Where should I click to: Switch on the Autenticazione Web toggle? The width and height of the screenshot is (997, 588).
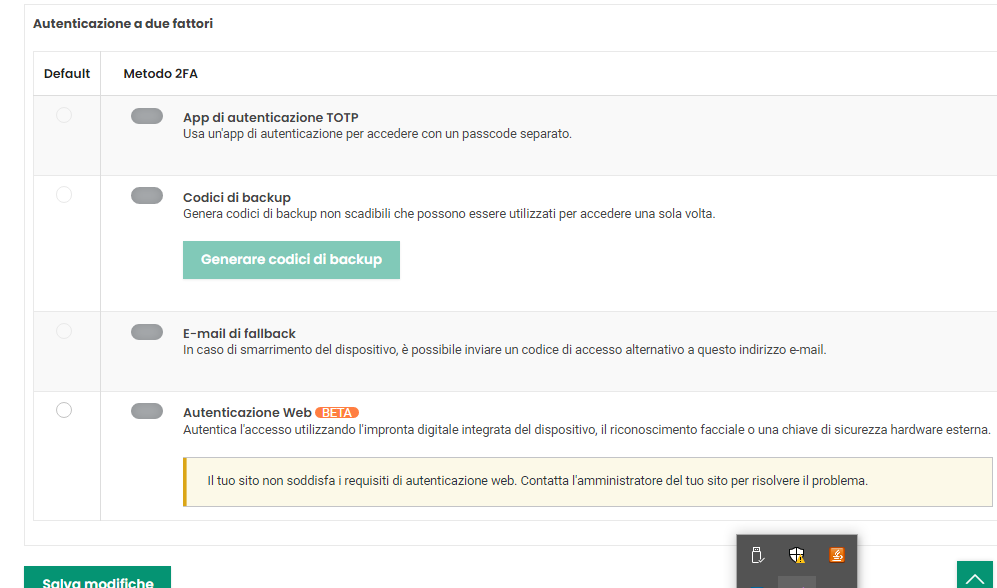pyautogui.click(x=147, y=411)
